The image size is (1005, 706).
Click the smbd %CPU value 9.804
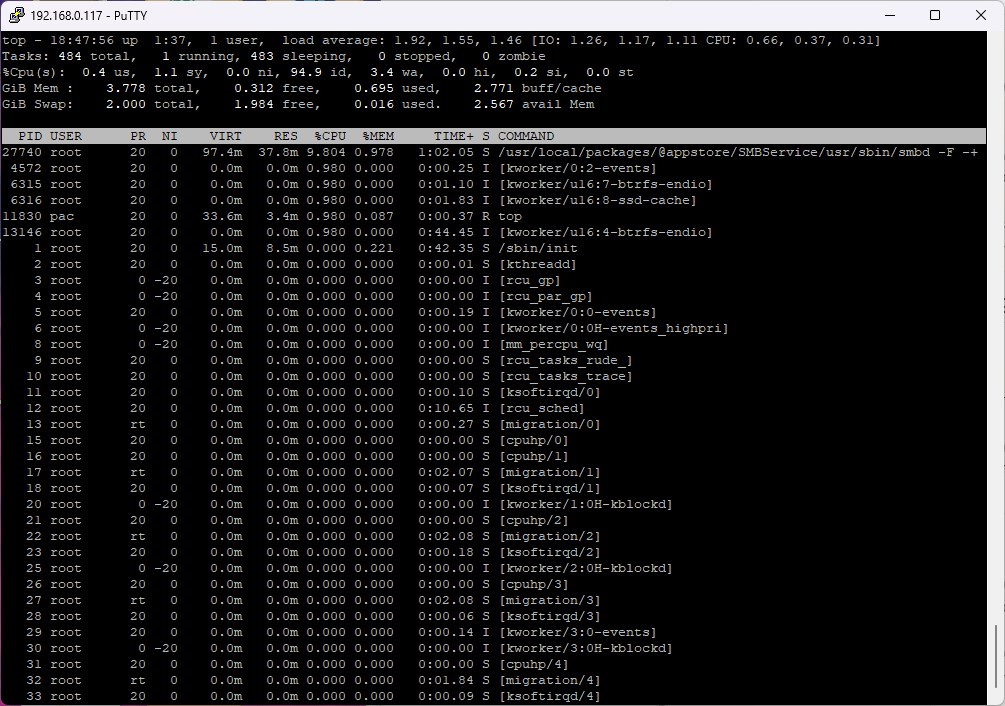click(326, 152)
